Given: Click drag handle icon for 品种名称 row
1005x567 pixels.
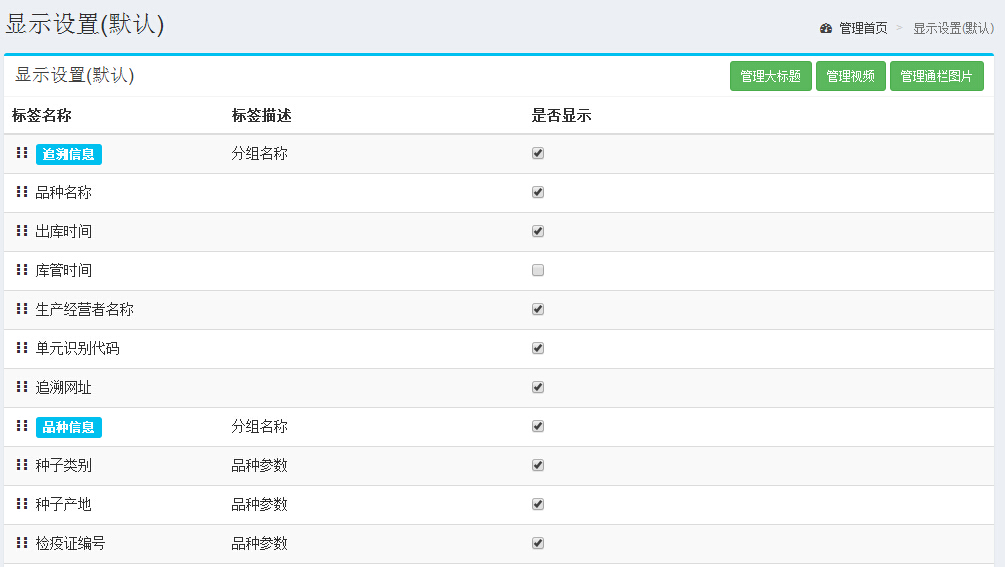Looking at the screenshot, I should click(x=22, y=192).
